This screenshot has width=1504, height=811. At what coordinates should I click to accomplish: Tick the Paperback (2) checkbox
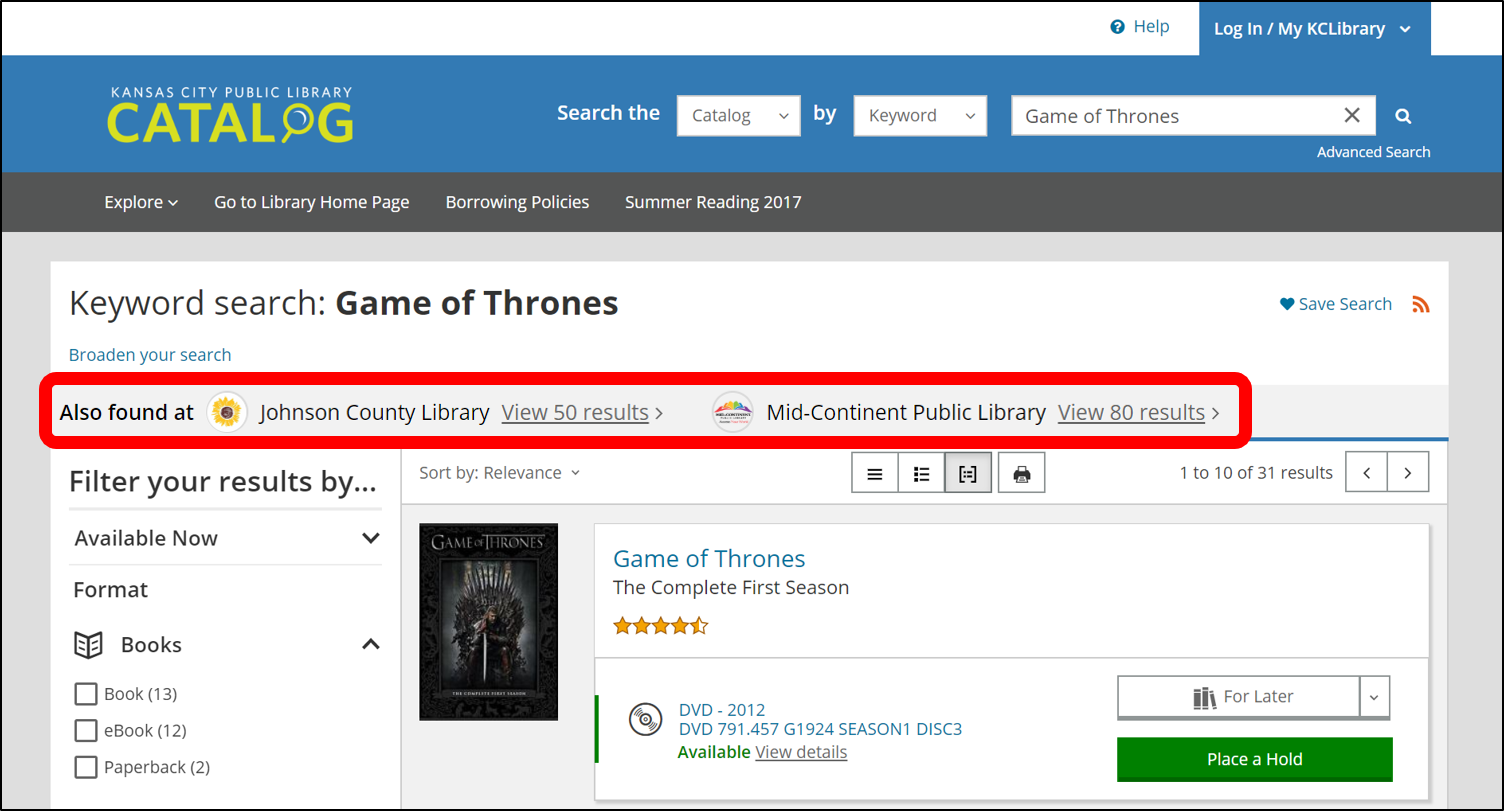pos(86,768)
